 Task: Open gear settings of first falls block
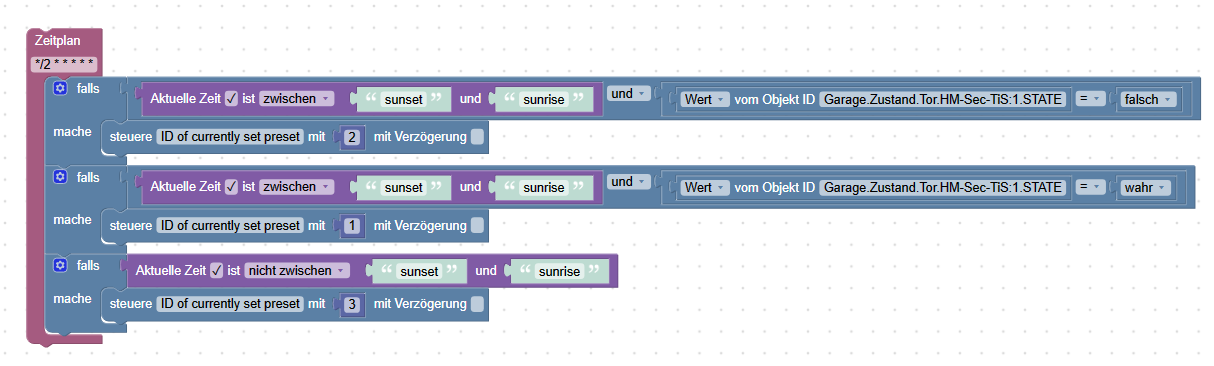pyautogui.click(x=60, y=89)
